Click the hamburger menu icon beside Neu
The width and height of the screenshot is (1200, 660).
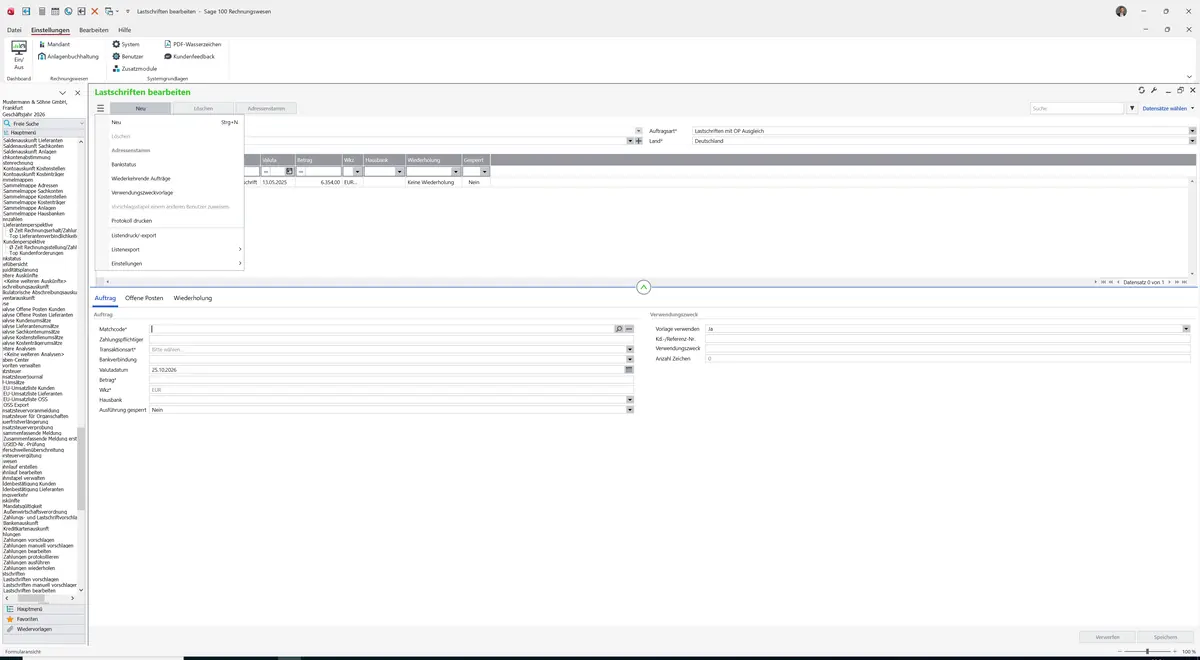point(100,108)
